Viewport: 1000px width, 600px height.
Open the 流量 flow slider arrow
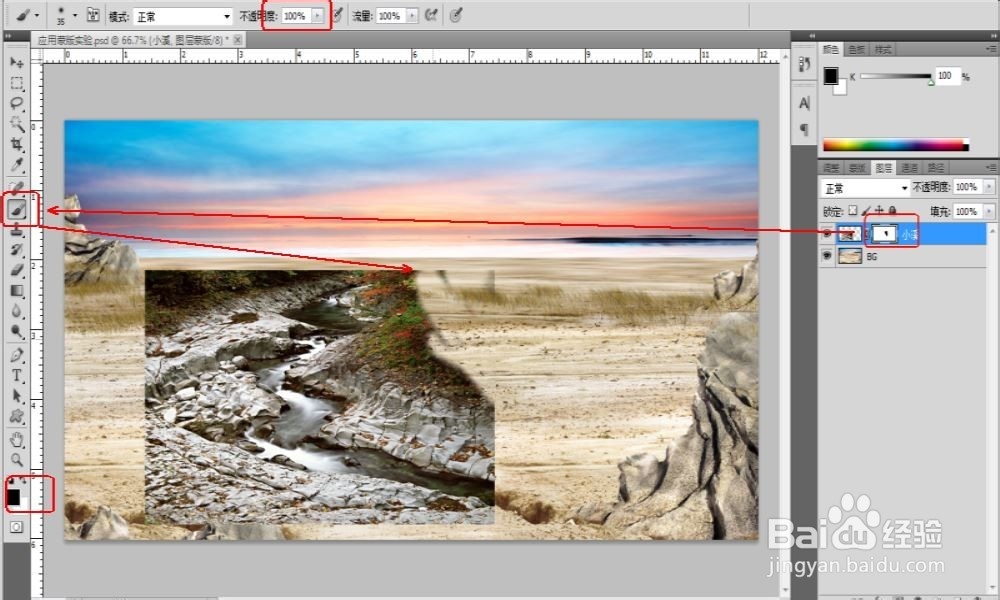[x=412, y=15]
